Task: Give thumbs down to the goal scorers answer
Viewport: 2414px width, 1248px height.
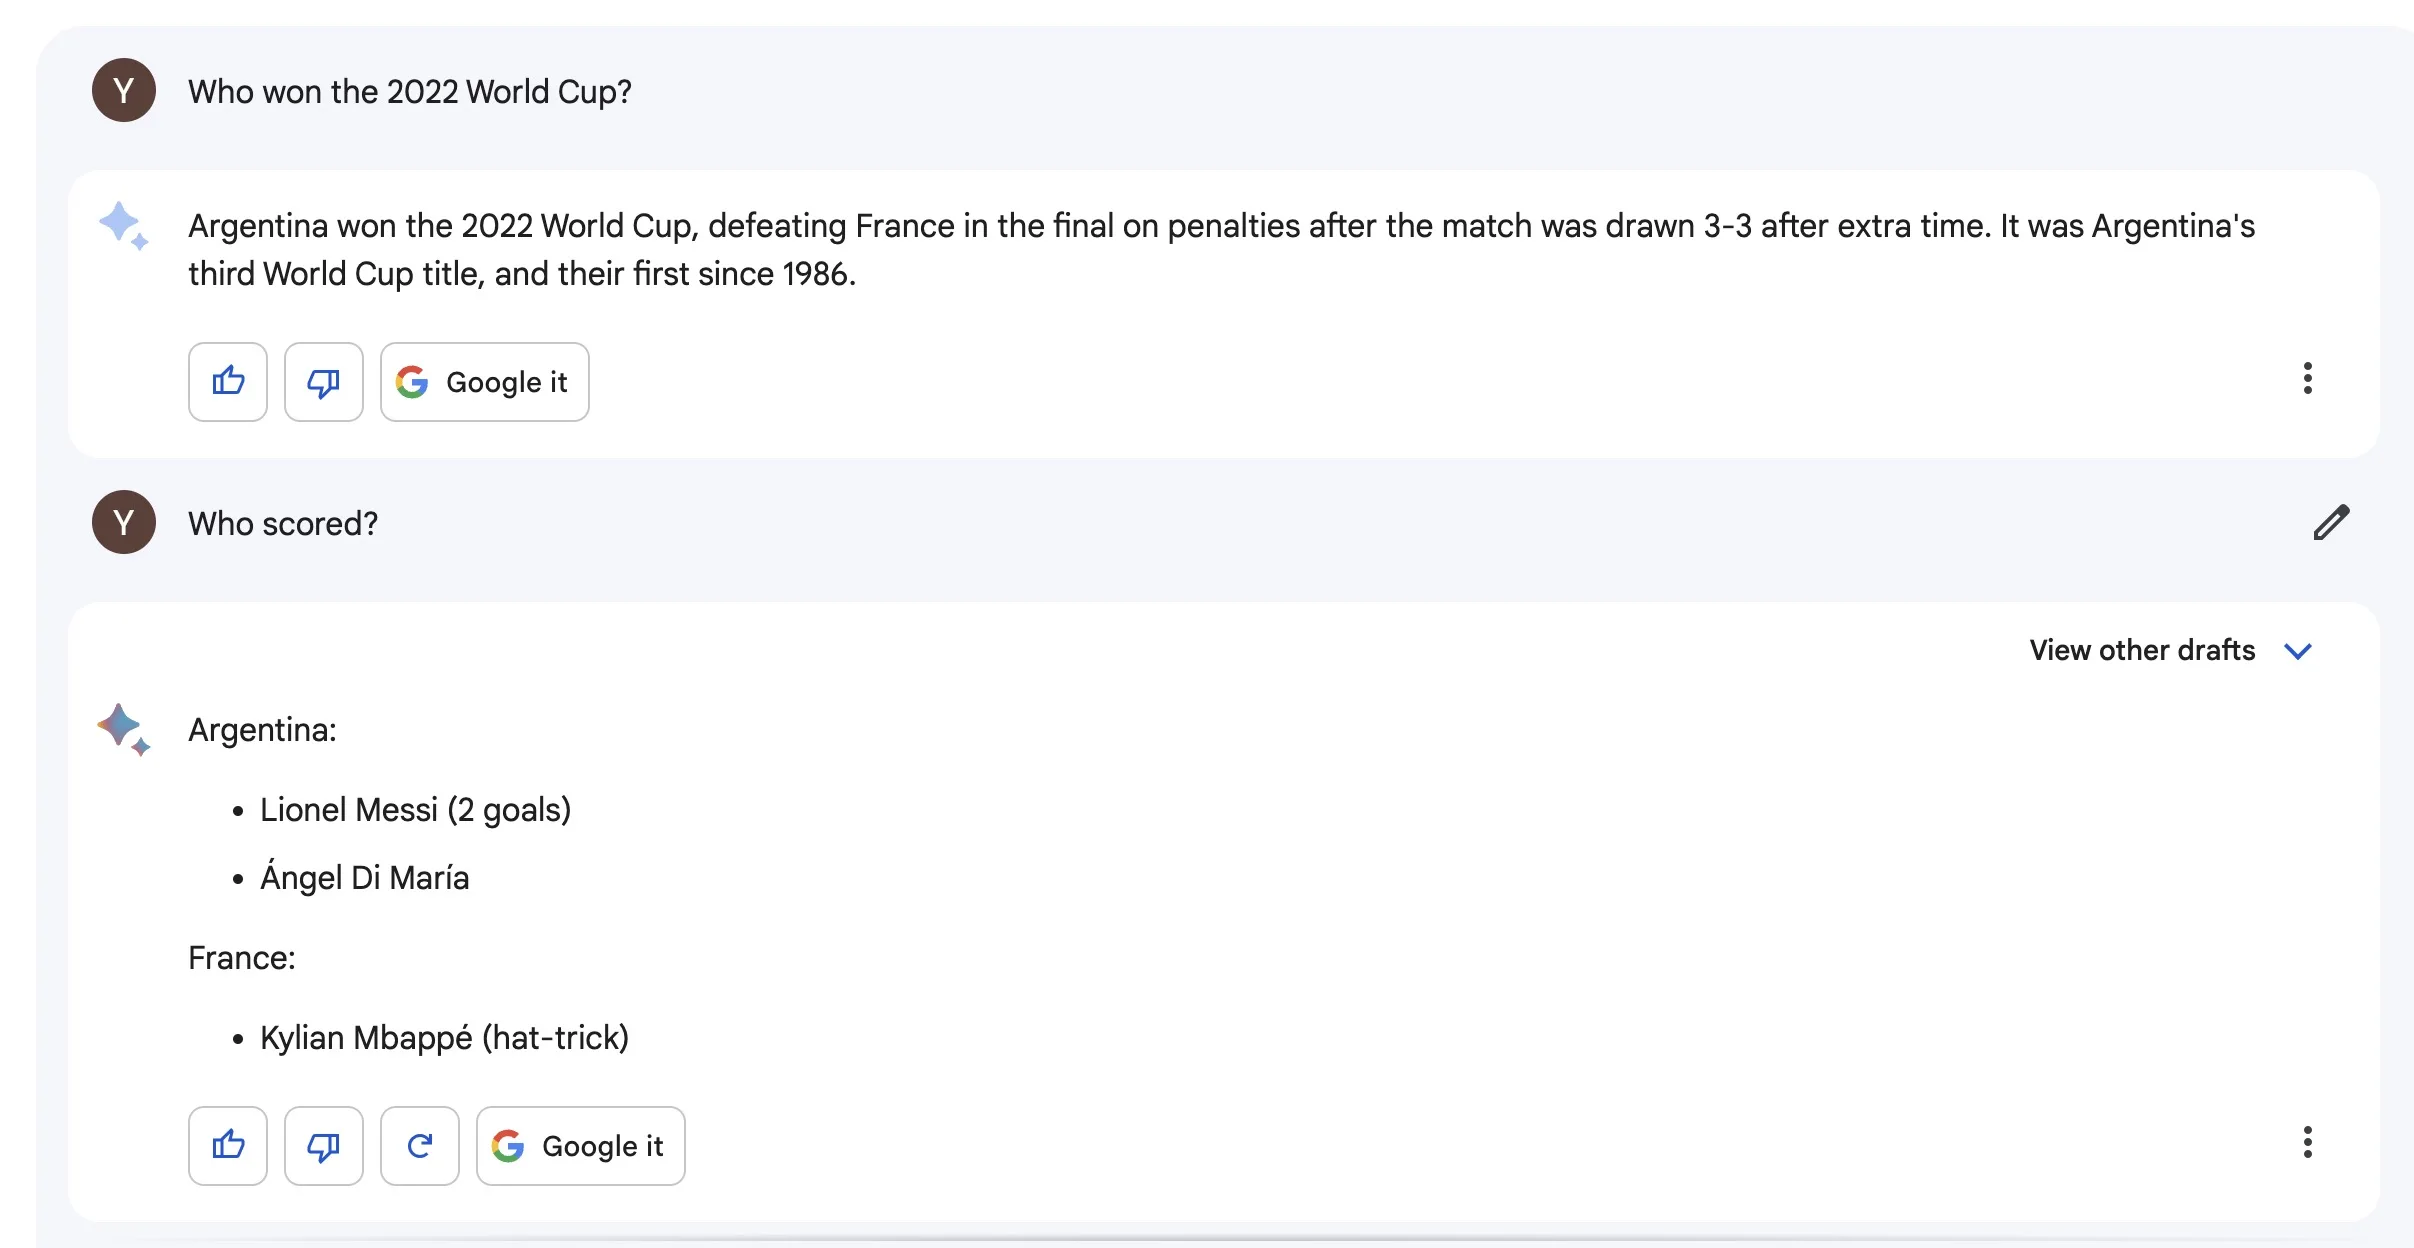Action: click(324, 1146)
